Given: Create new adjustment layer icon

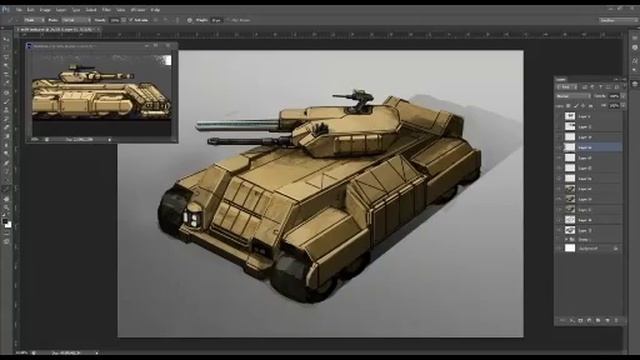Looking at the screenshot, I should (x=589, y=321).
